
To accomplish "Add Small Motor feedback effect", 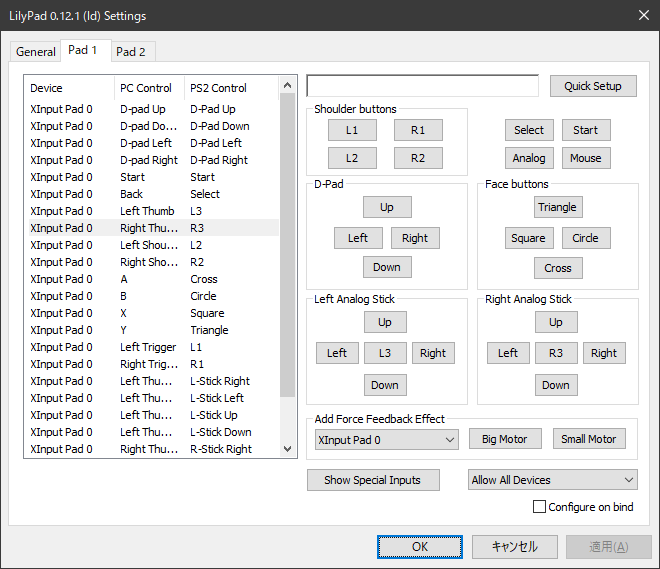I will [x=589, y=439].
